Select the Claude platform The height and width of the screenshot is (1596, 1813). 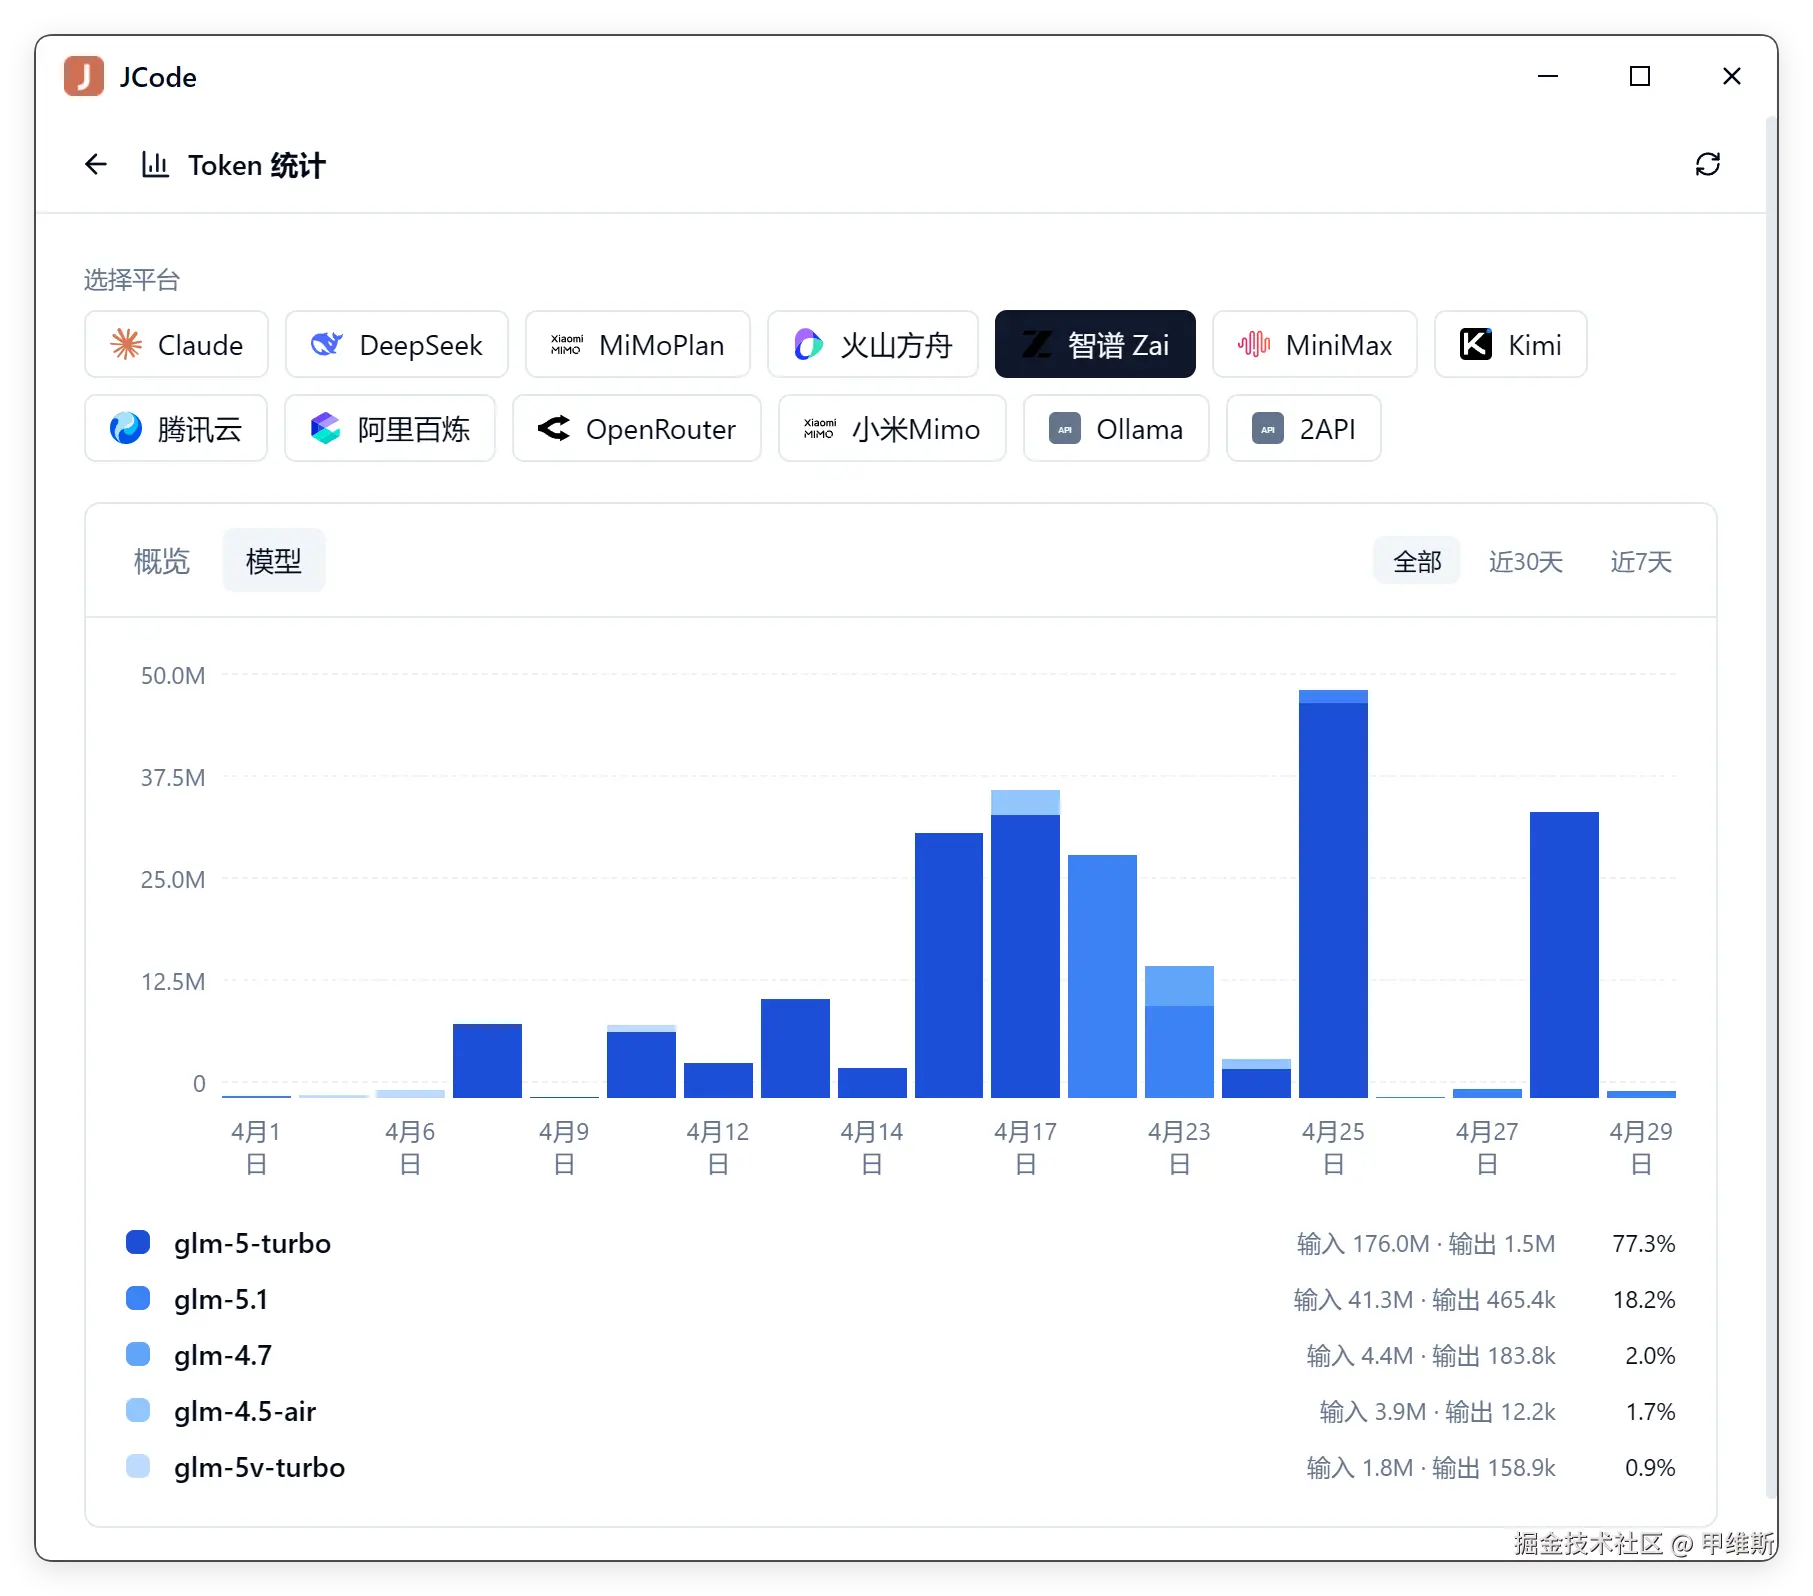point(176,345)
